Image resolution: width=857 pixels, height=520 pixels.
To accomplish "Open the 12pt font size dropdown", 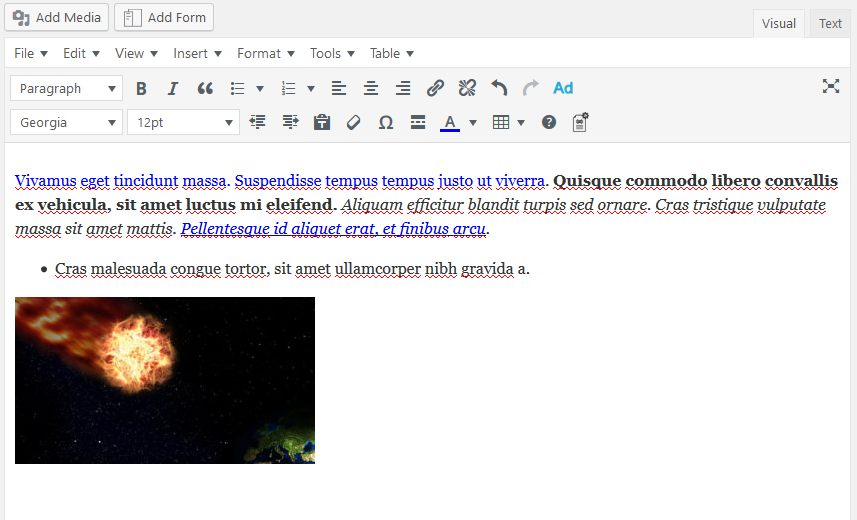I will click(x=183, y=122).
